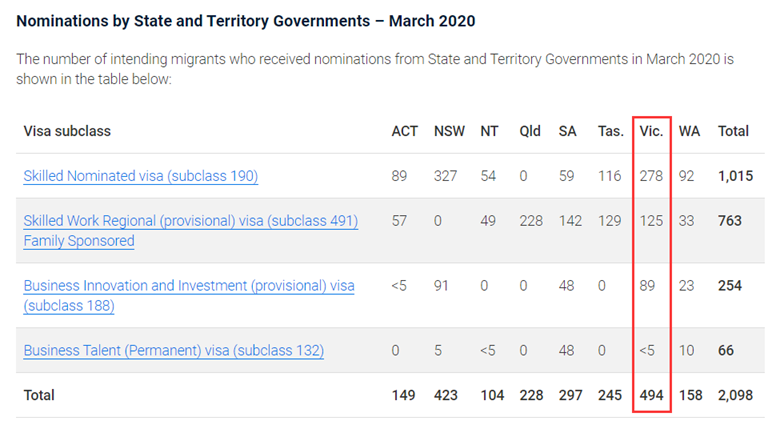This screenshot has height=429, width=784.
Task: Select the ACT column header
Action: pos(405,132)
